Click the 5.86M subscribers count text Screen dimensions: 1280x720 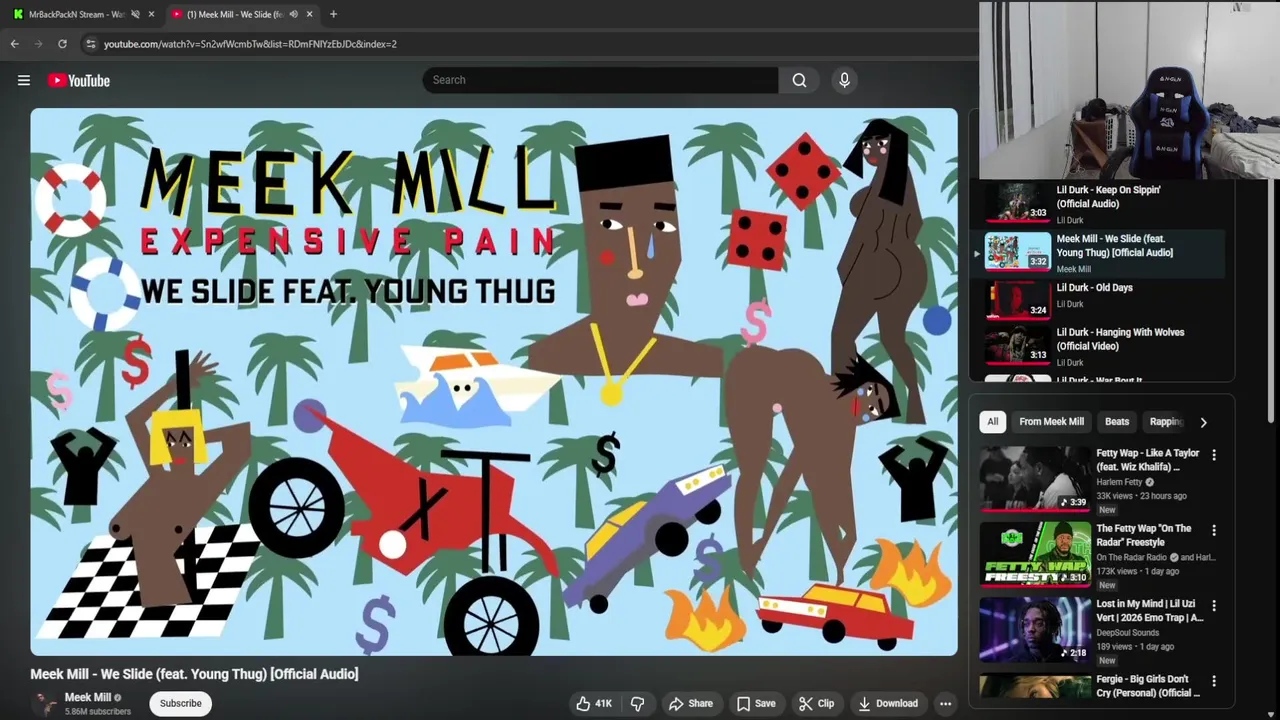coord(98,711)
